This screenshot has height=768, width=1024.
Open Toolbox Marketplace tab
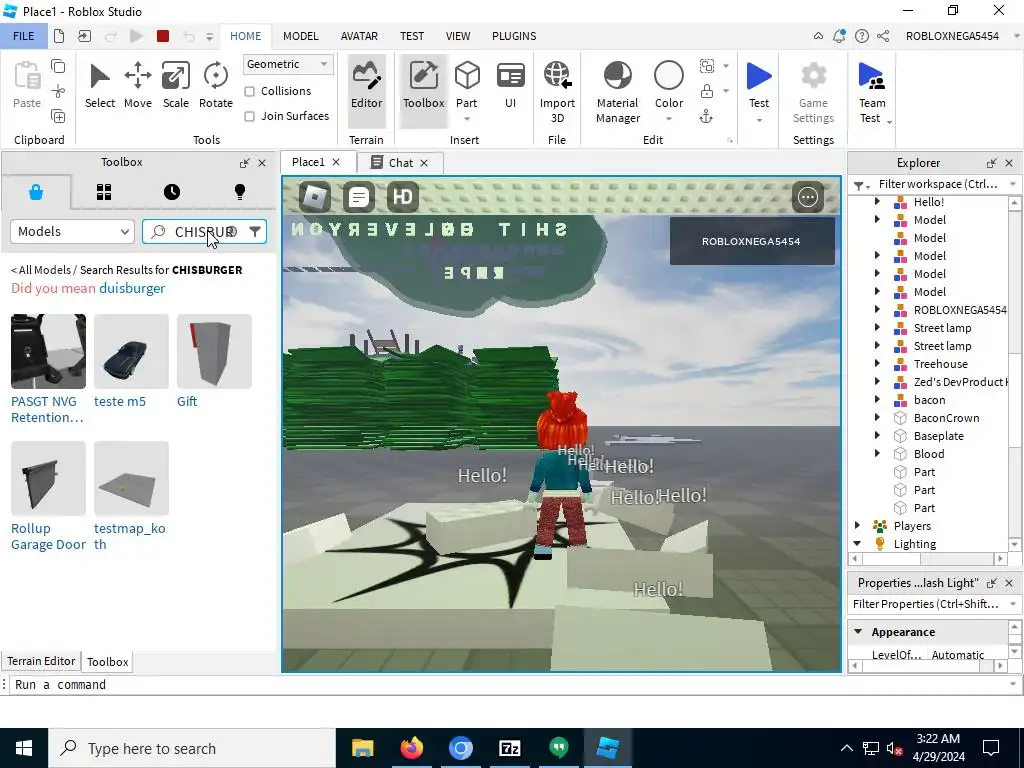click(x=36, y=192)
